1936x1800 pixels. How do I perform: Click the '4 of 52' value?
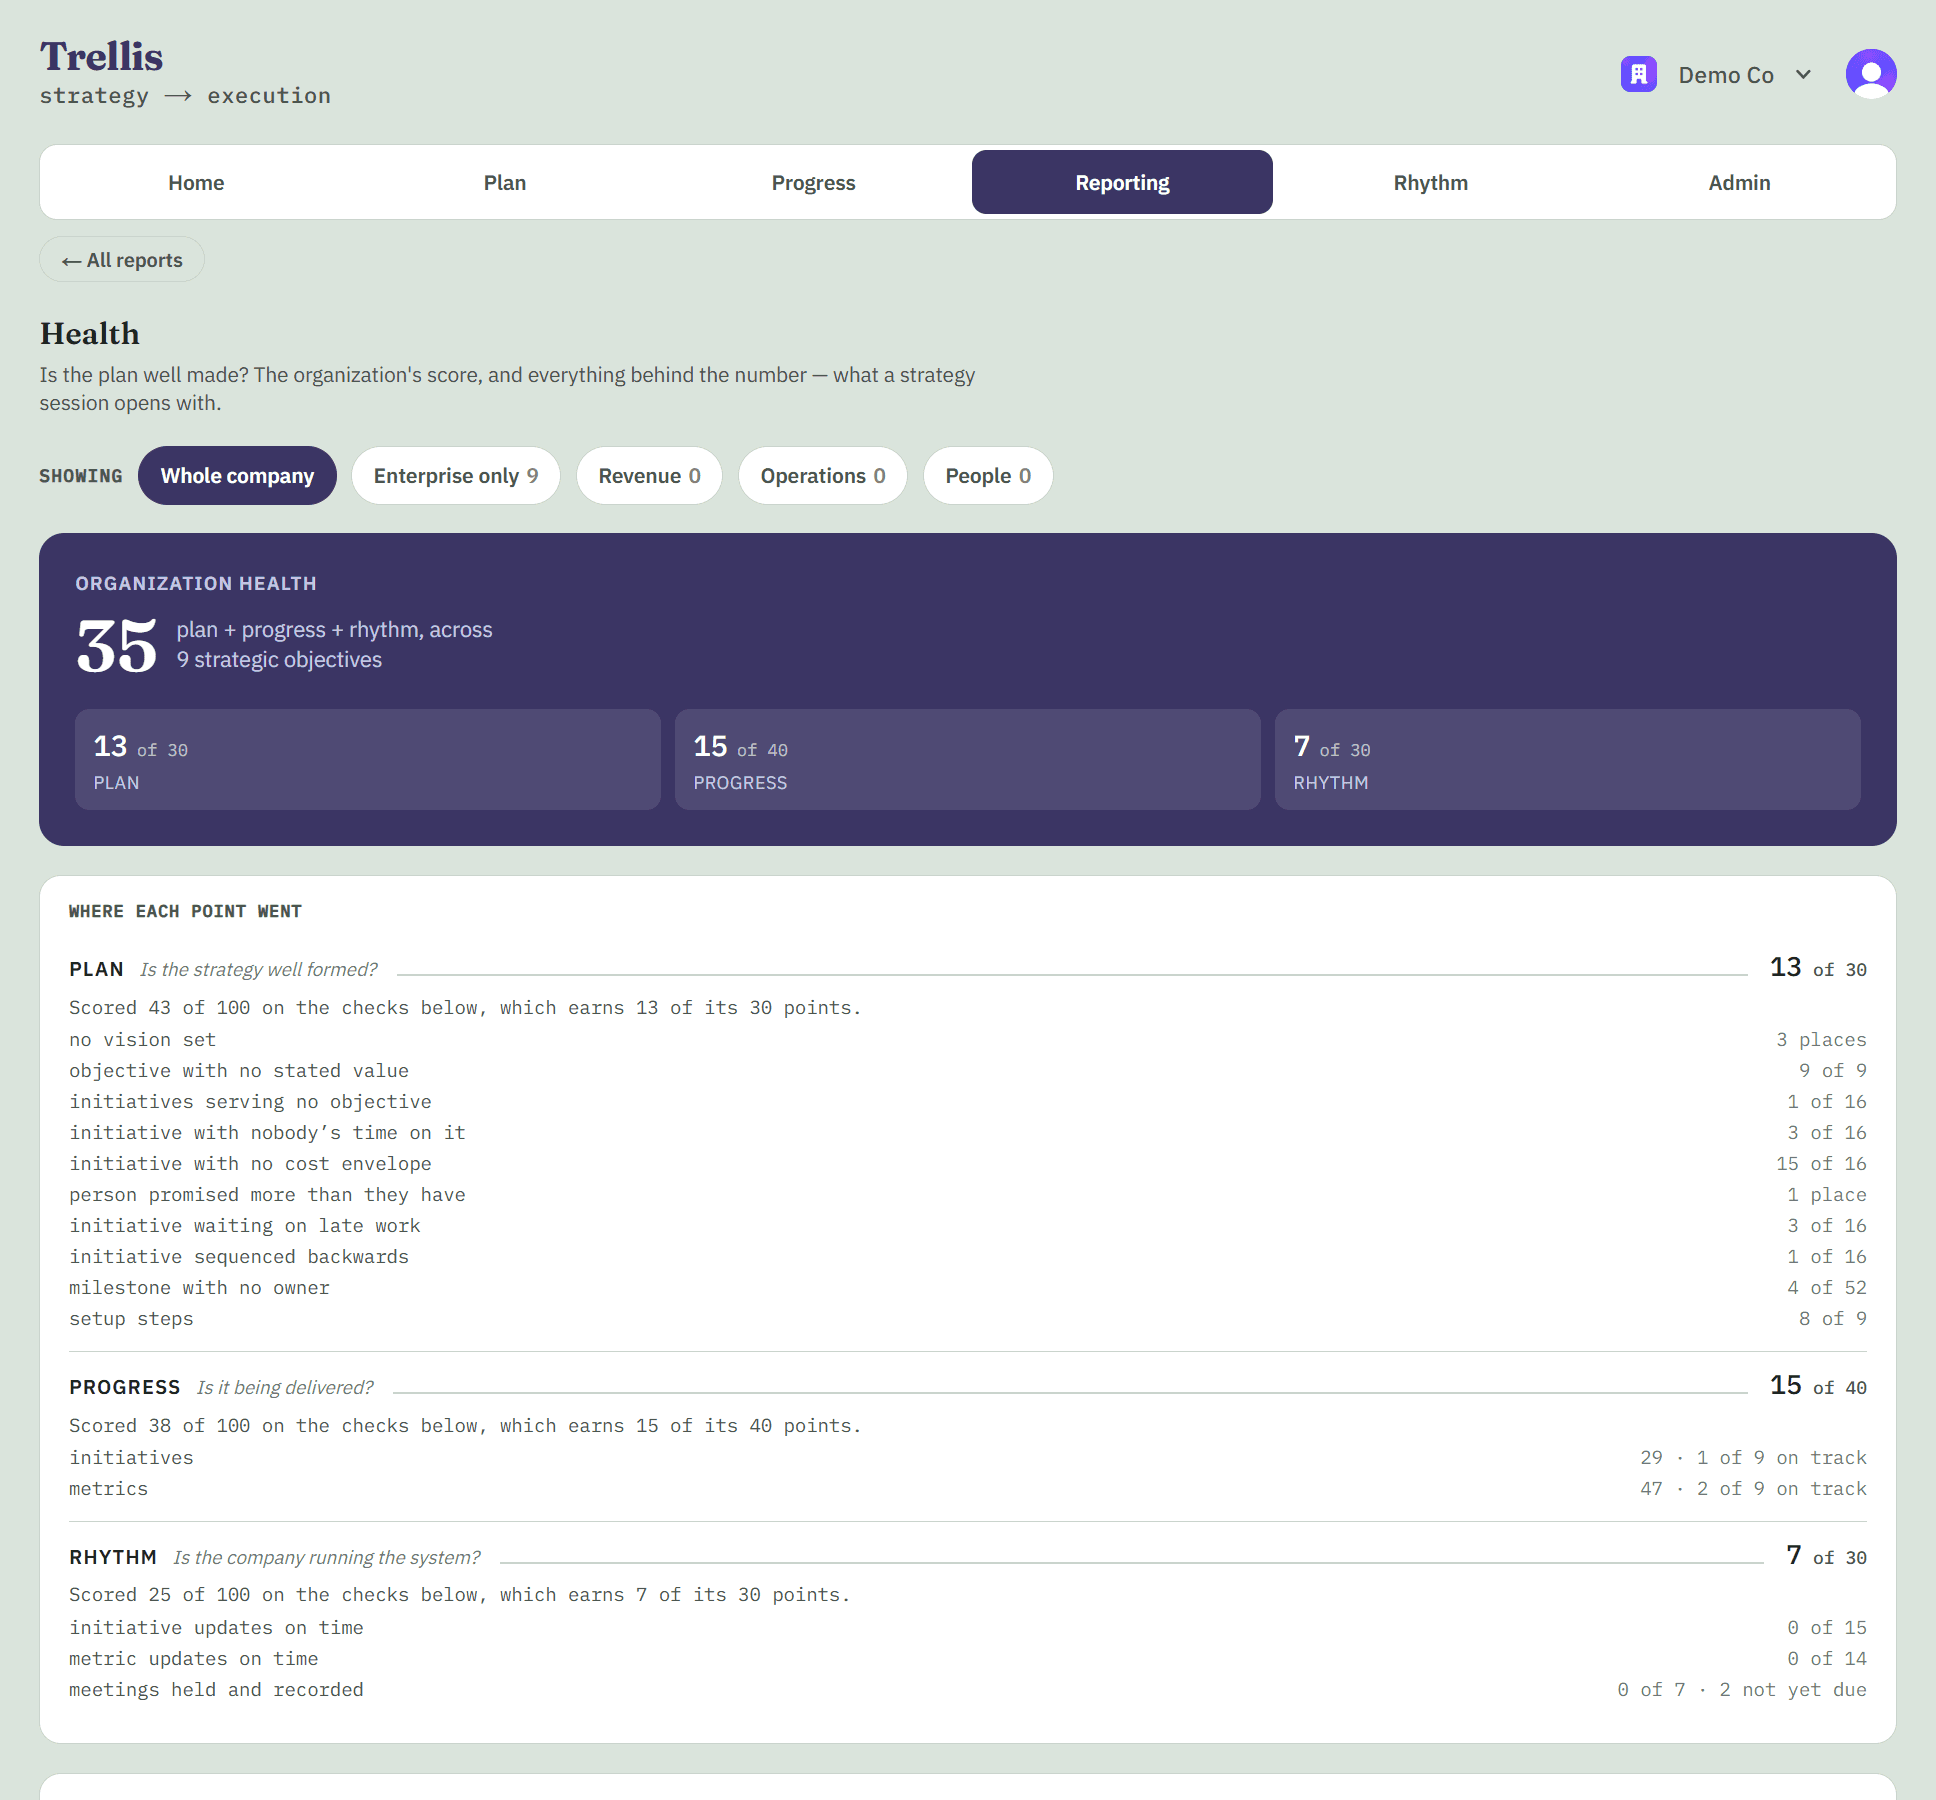(x=1827, y=1288)
